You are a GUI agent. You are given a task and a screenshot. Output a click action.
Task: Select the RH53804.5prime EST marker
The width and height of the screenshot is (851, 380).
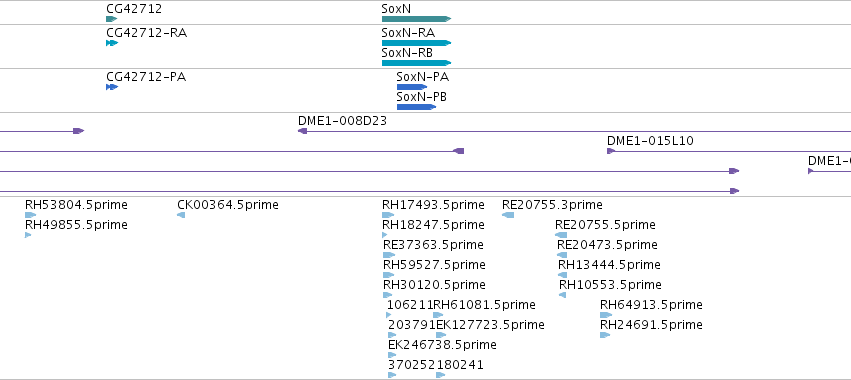[30, 215]
